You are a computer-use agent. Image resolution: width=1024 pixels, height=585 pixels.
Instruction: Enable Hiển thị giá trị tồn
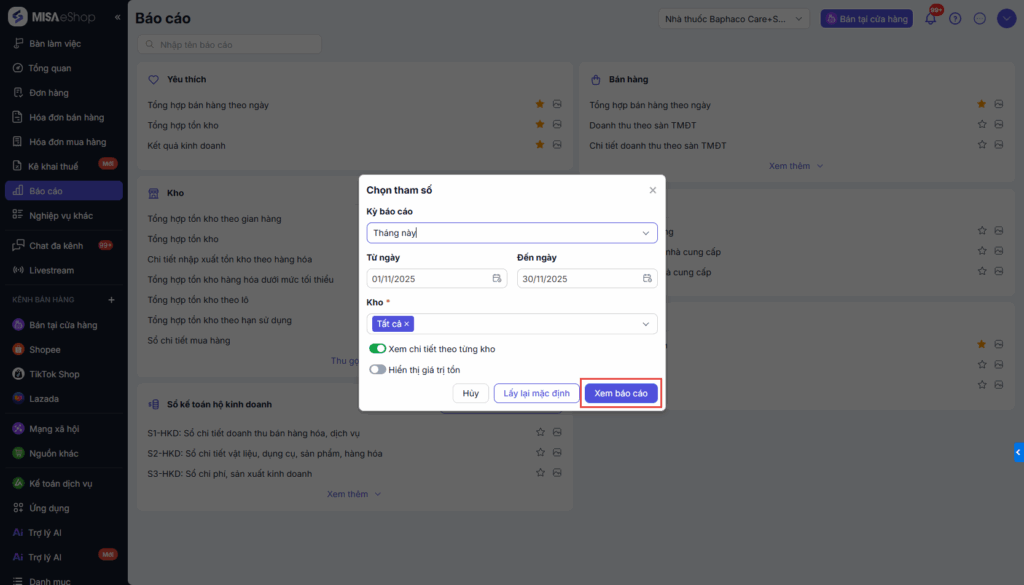pyautogui.click(x=377, y=370)
